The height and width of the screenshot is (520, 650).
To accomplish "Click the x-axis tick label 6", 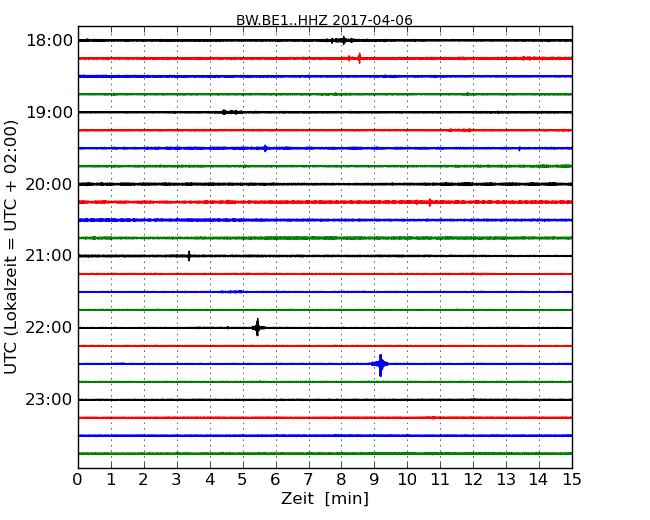I will (x=275, y=480).
